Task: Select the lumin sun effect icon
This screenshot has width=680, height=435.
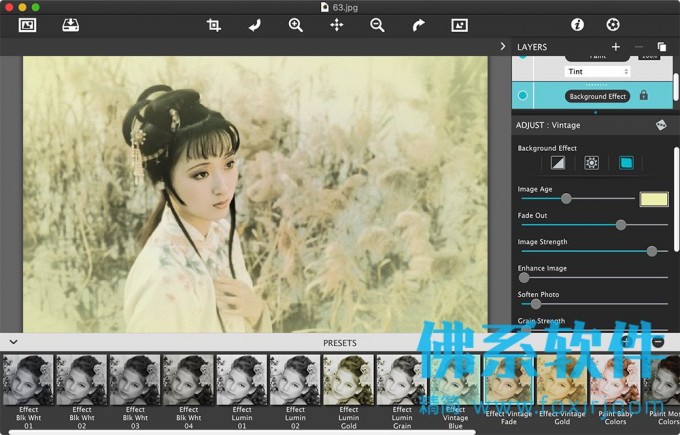Action: pos(592,163)
